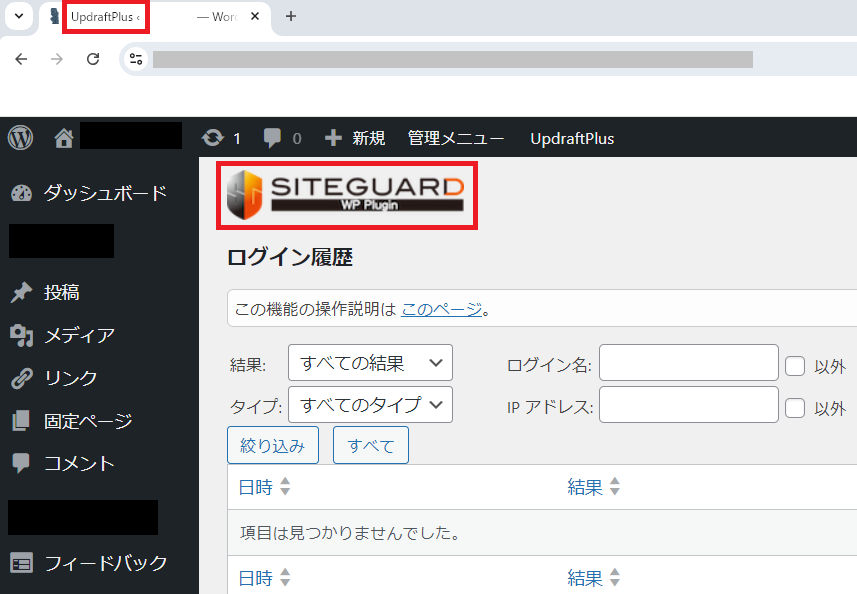The image size is (857, 594).
Task: Open the comments bubble icon in admin bar
Action: click(272, 139)
